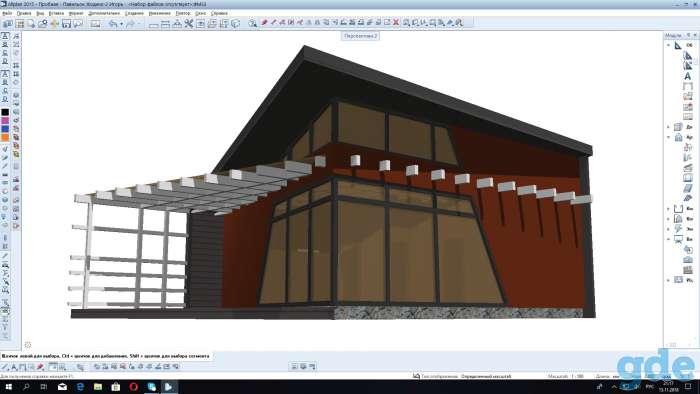Click the red pencil modify icon
Image resolution: width=700 pixels, height=394 pixels.
point(264,22)
